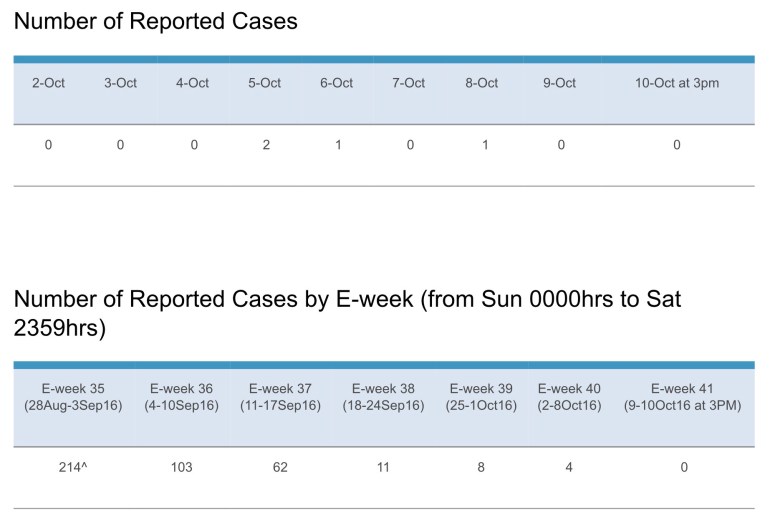Select the 103 value for E-week 36
Viewport: 770px width, 517px height.
coord(181,467)
